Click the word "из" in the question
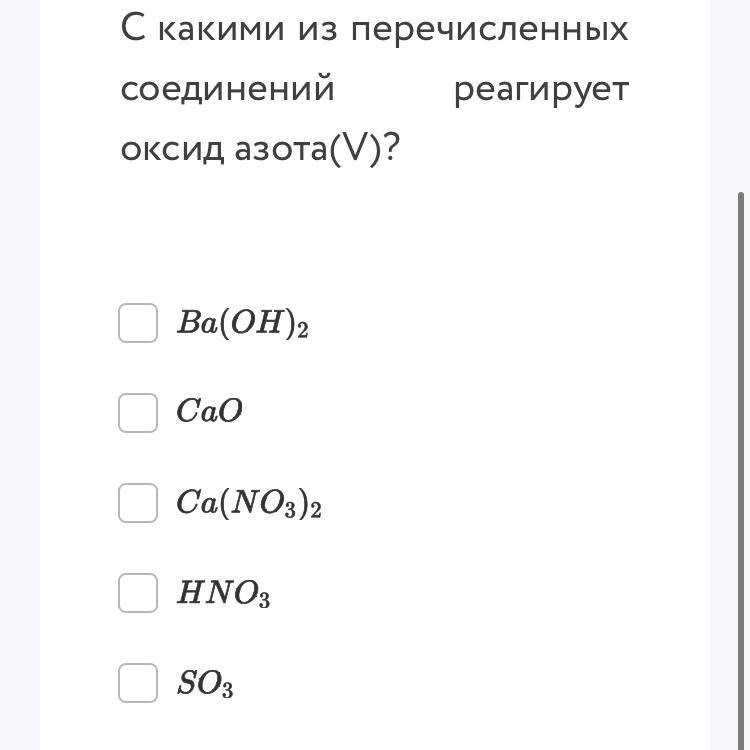This screenshot has width=750, height=750. tap(317, 30)
